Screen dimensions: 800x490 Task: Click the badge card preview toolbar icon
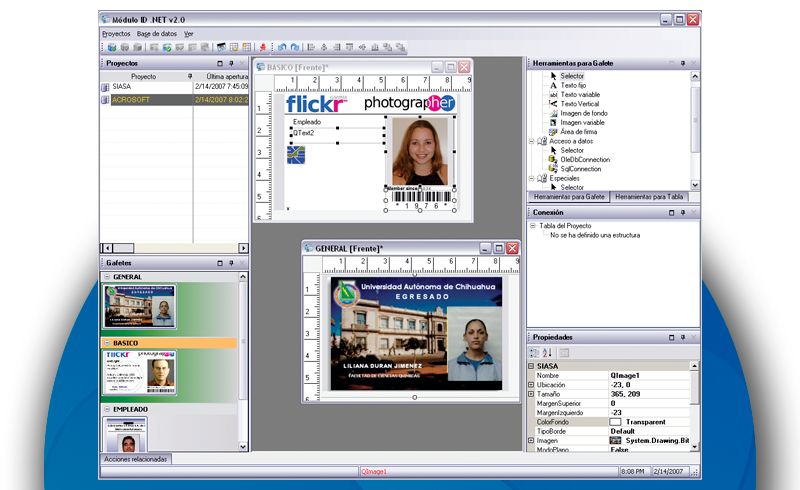click(x=221, y=47)
